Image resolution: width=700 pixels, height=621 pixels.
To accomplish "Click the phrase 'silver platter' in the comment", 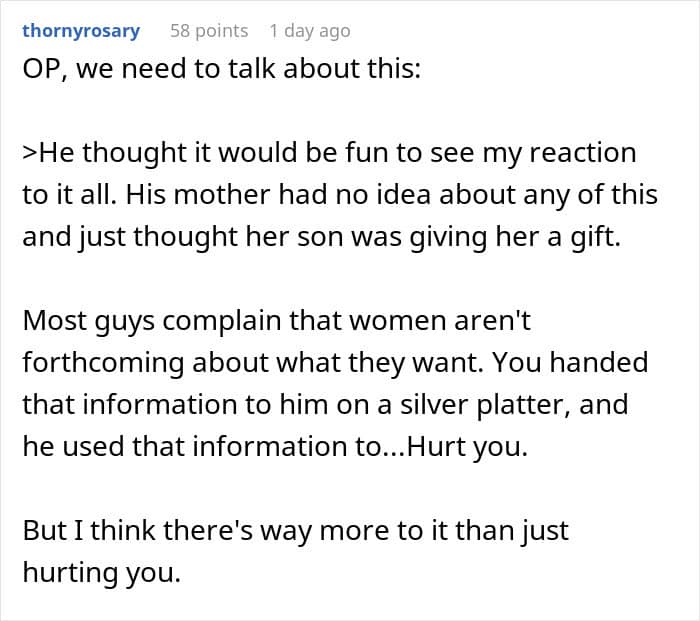I will pos(484,404).
